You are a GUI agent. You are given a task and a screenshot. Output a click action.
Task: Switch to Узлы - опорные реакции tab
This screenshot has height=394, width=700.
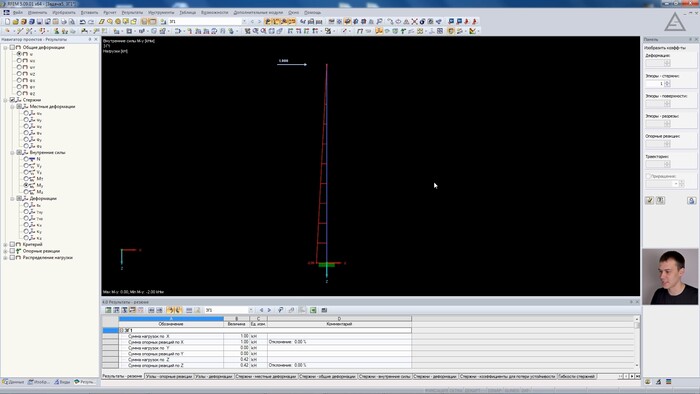[x=169, y=377]
